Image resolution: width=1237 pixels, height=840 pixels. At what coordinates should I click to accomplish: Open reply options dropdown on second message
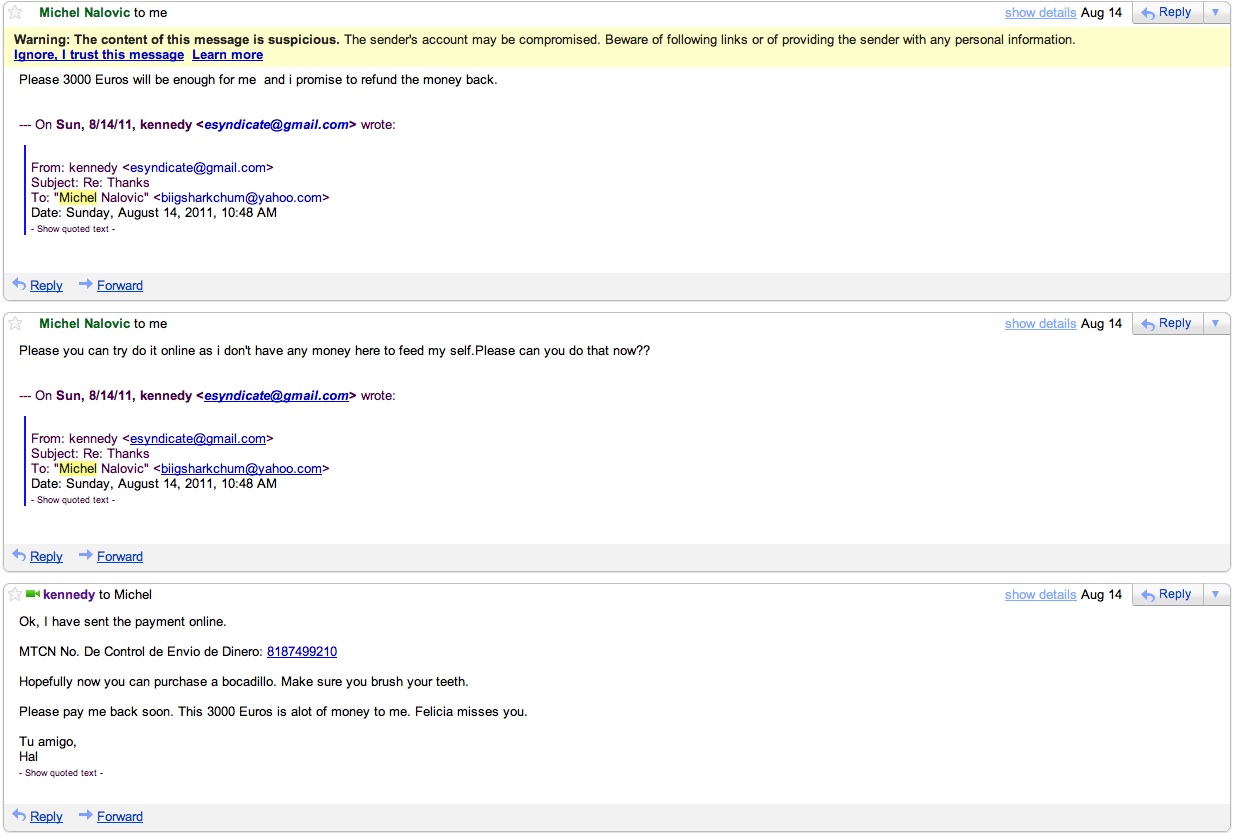(x=1215, y=324)
